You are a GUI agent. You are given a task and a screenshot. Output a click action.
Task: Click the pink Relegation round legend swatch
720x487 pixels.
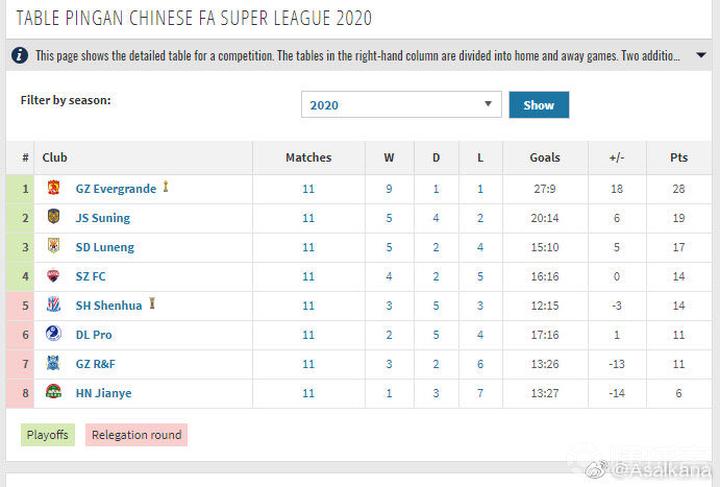136,435
